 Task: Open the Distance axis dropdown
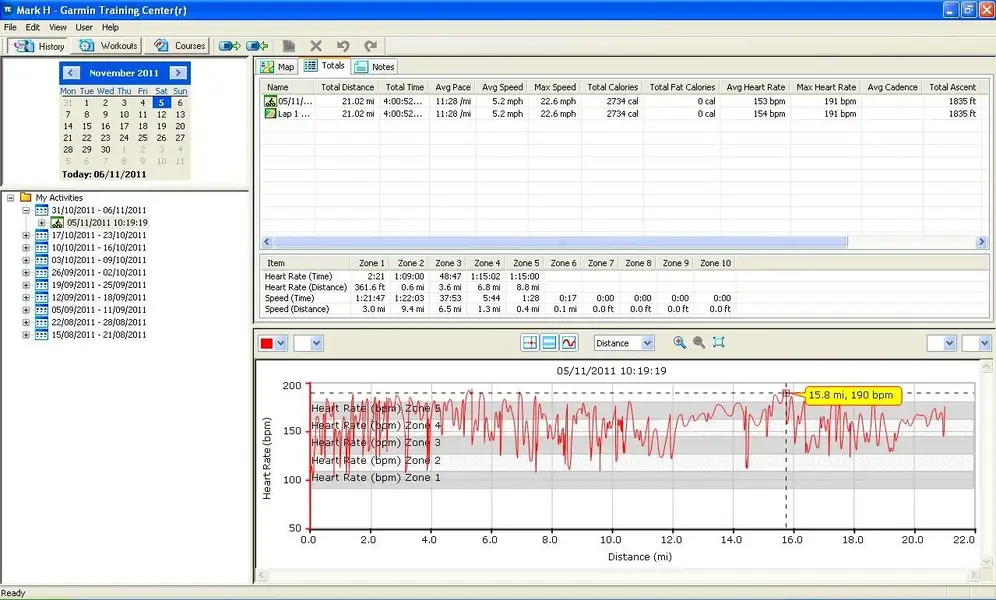[x=647, y=343]
